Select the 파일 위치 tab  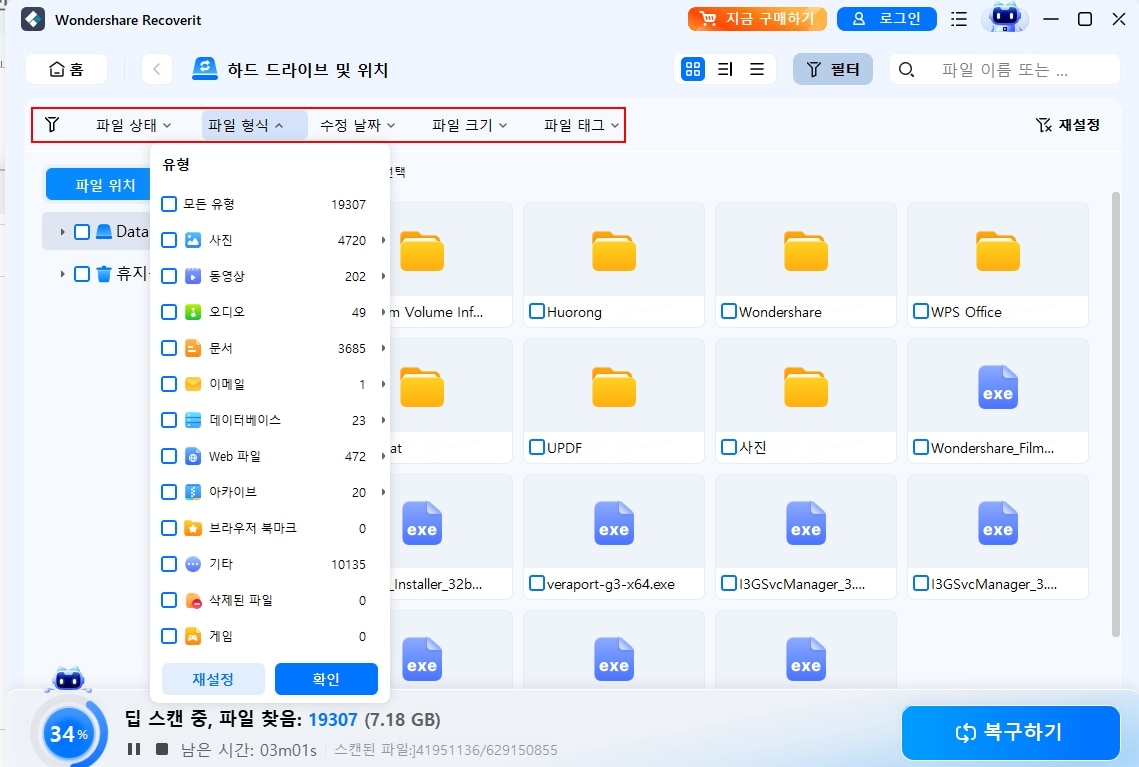(98, 184)
